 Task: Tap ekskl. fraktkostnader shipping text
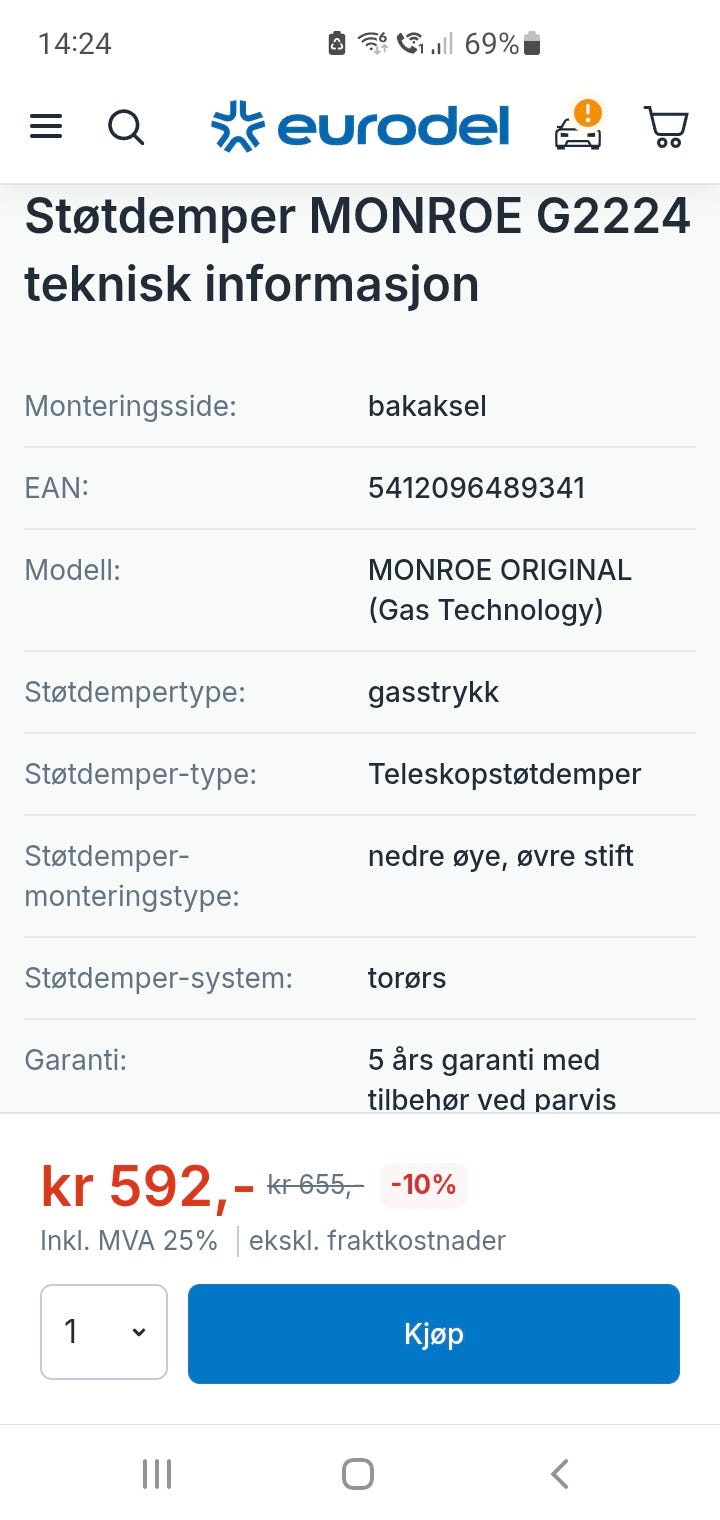pos(377,1241)
